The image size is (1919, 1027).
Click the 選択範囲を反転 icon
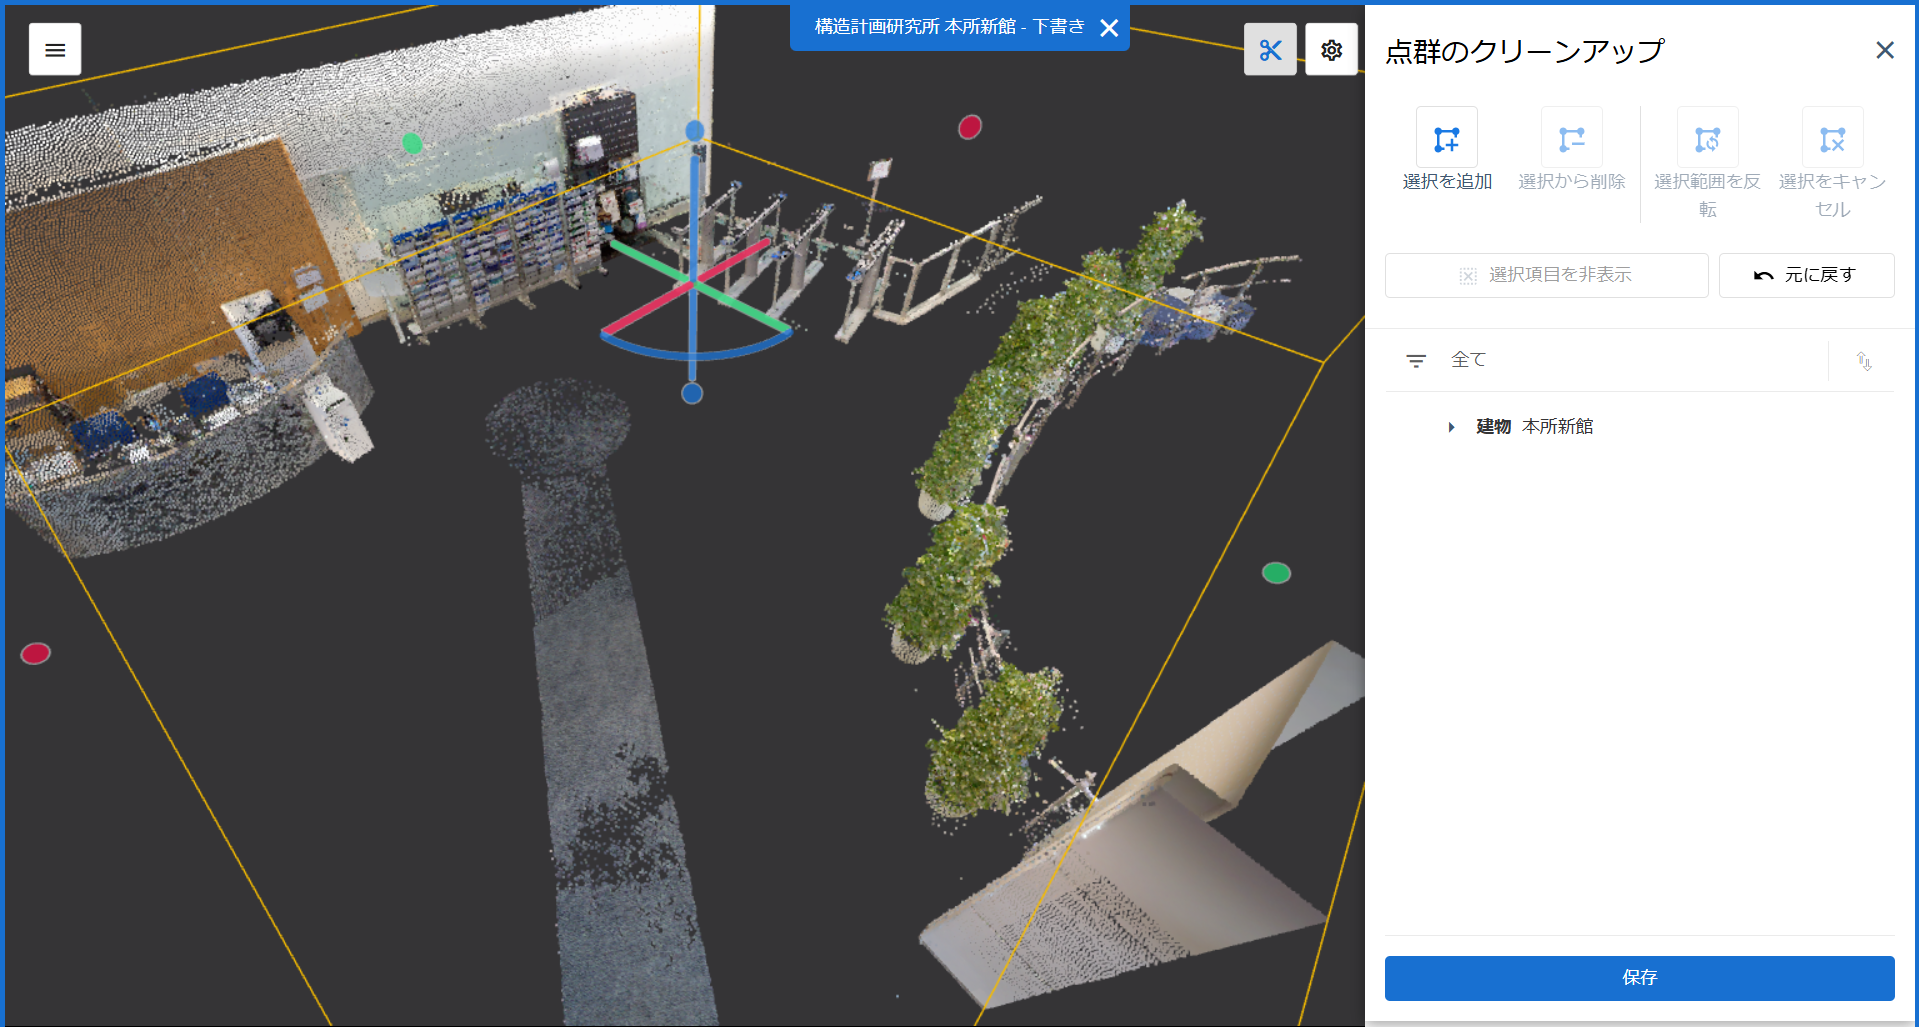(1708, 138)
